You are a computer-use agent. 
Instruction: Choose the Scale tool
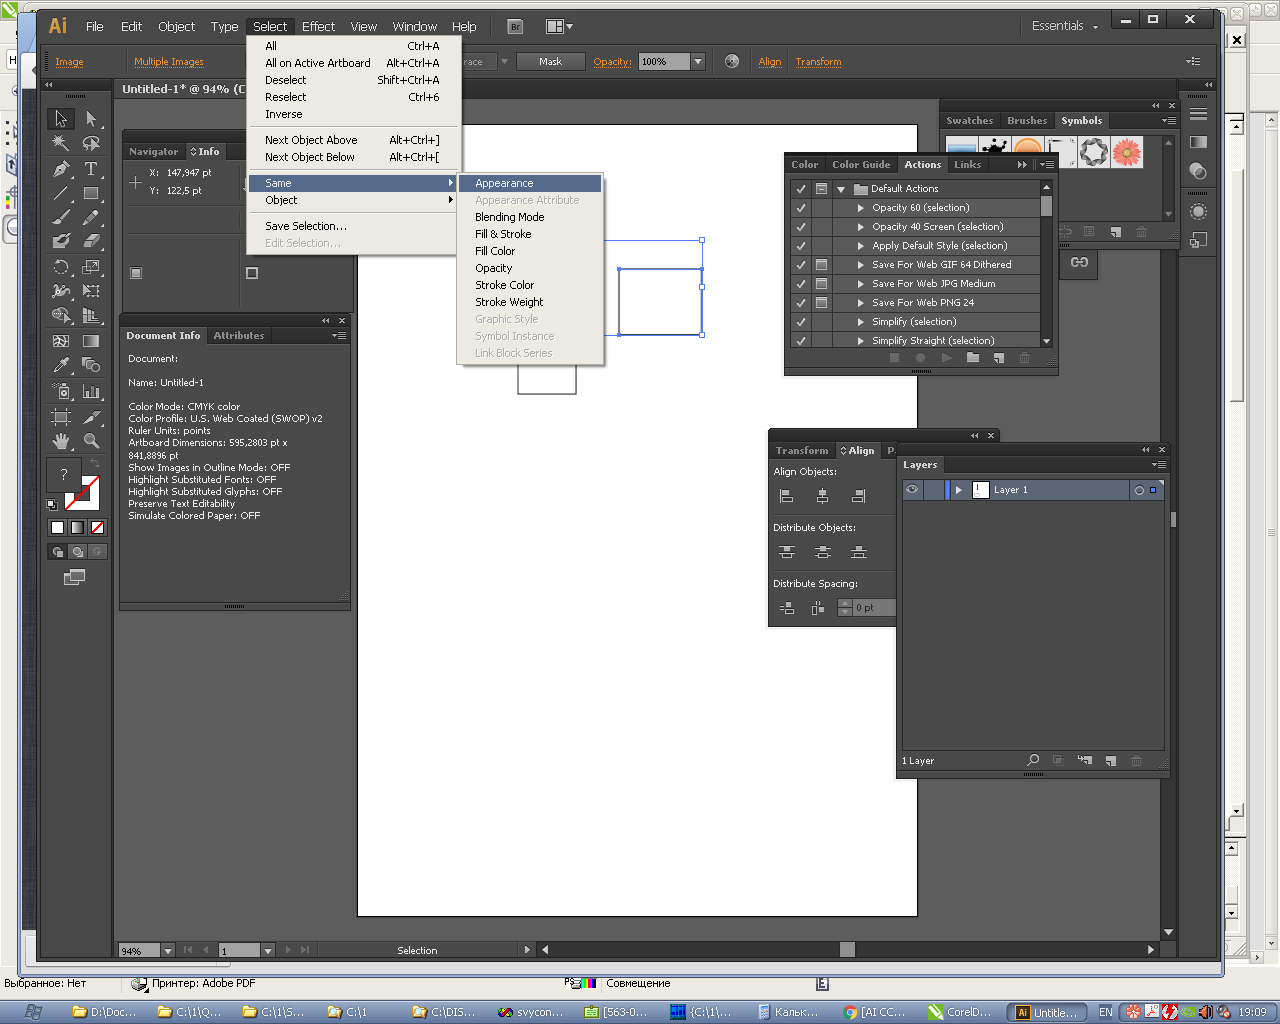pyautogui.click(x=91, y=267)
